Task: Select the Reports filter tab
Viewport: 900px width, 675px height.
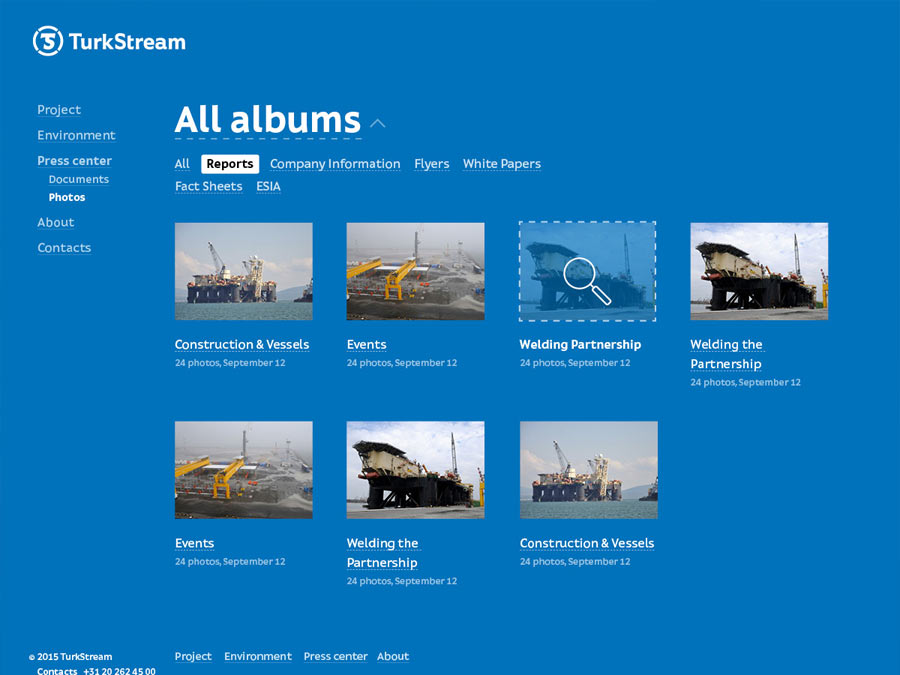Action: [229, 164]
